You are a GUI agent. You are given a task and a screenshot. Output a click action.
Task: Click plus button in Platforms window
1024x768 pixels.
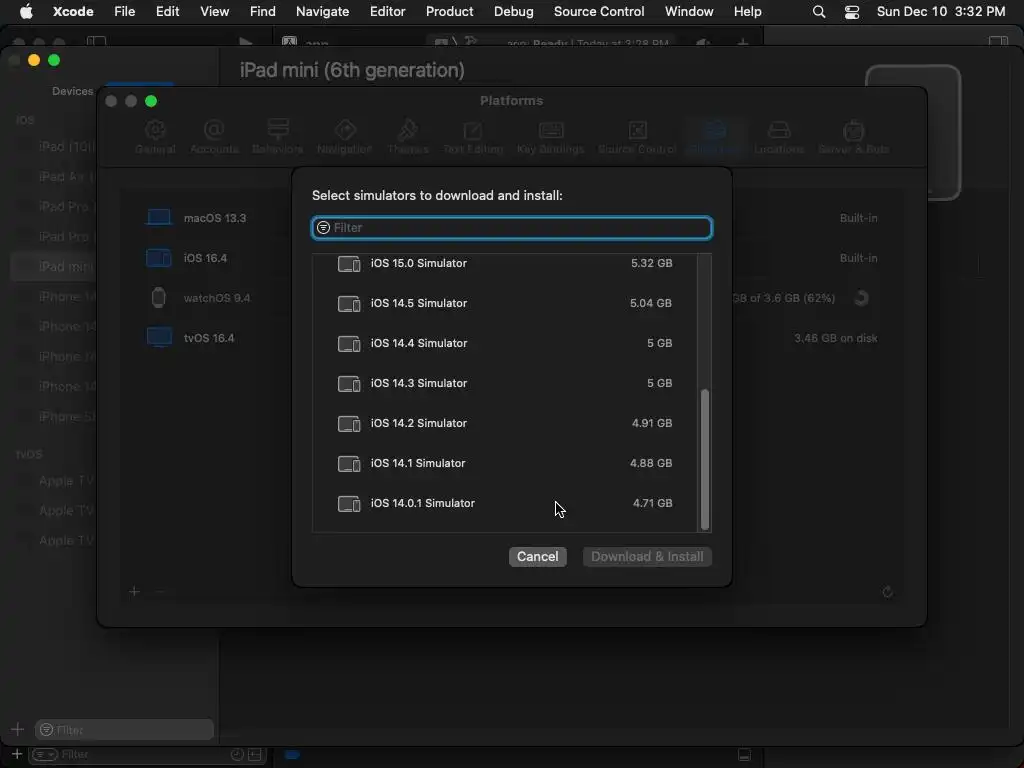(134, 592)
